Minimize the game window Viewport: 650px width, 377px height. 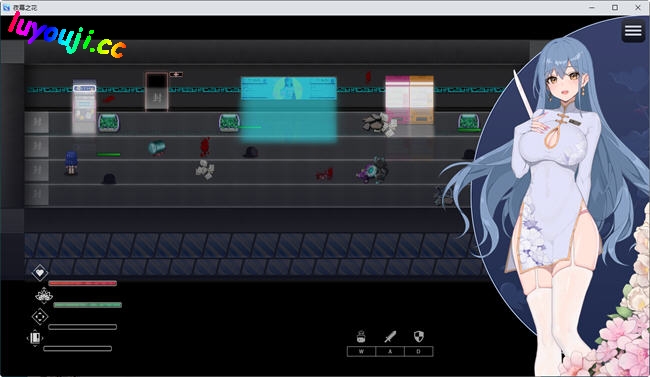(x=592, y=7)
